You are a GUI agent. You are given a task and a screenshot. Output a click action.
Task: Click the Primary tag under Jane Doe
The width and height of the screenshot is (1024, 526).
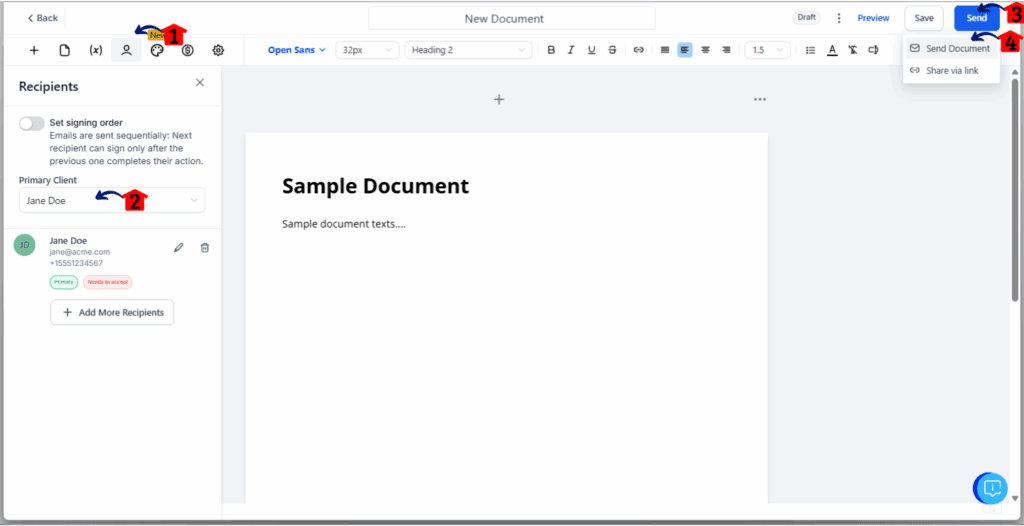(64, 282)
